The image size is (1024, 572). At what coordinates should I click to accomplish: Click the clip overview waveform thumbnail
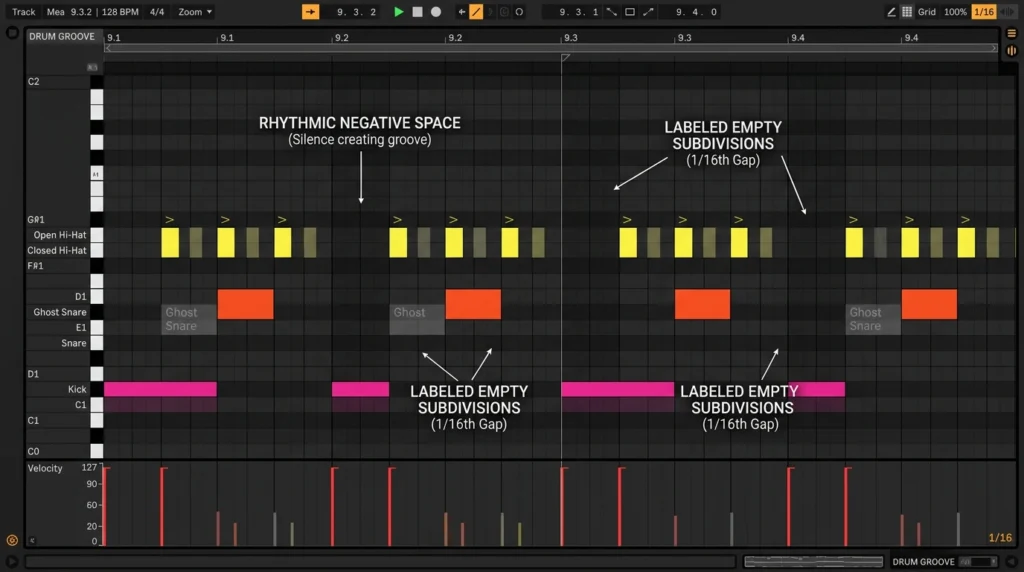tap(813, 561)
